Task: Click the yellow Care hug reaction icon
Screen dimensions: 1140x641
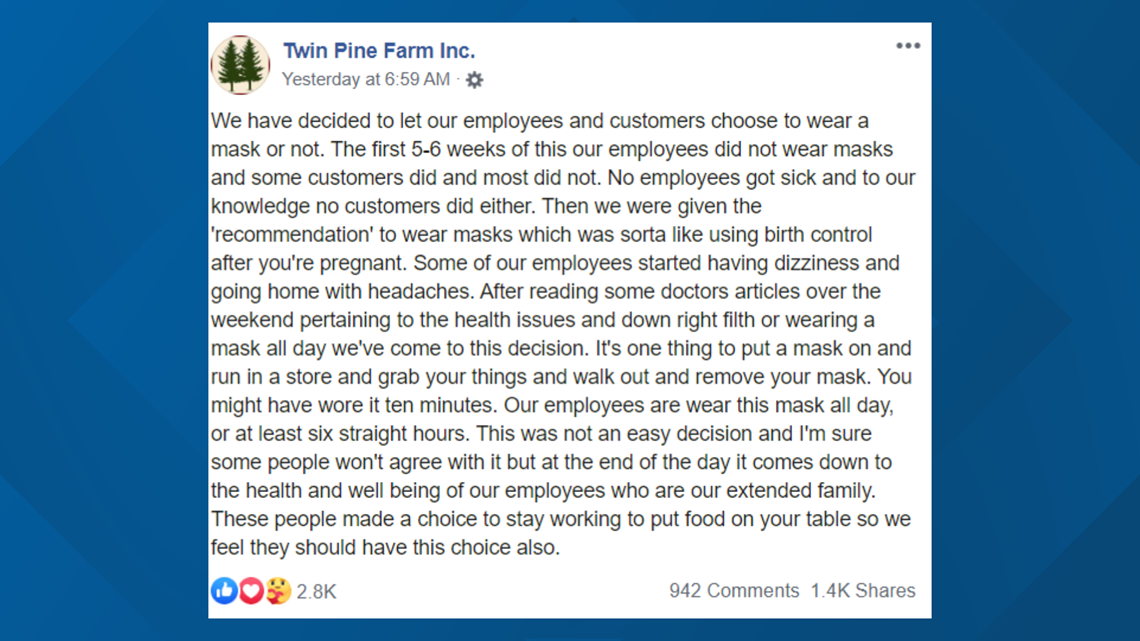Action: tap(278, 591)
